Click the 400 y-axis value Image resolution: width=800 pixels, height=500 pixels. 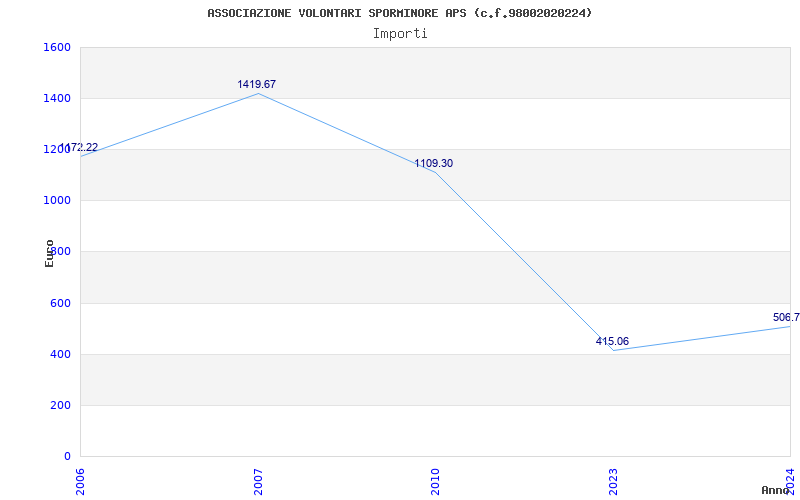click(60, 354)
